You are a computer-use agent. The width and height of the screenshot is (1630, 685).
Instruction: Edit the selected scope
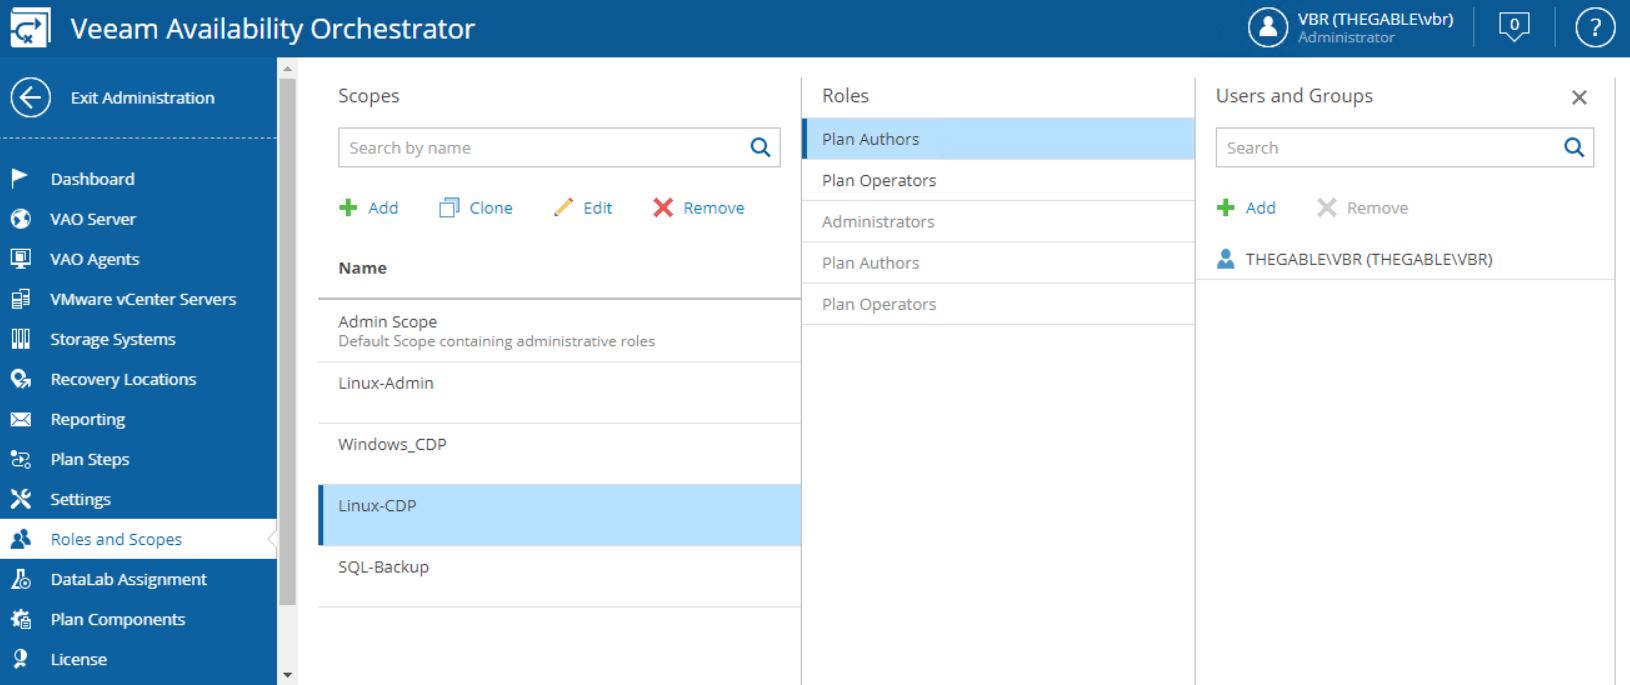(583, 208)
